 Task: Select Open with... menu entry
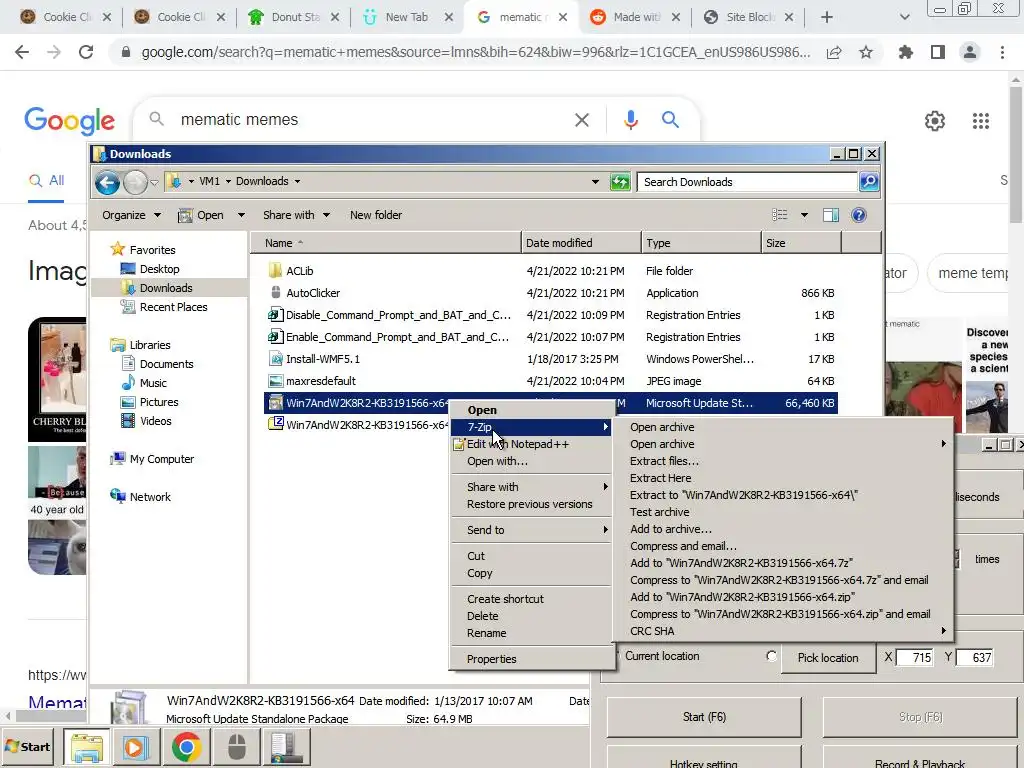[497, 461]
